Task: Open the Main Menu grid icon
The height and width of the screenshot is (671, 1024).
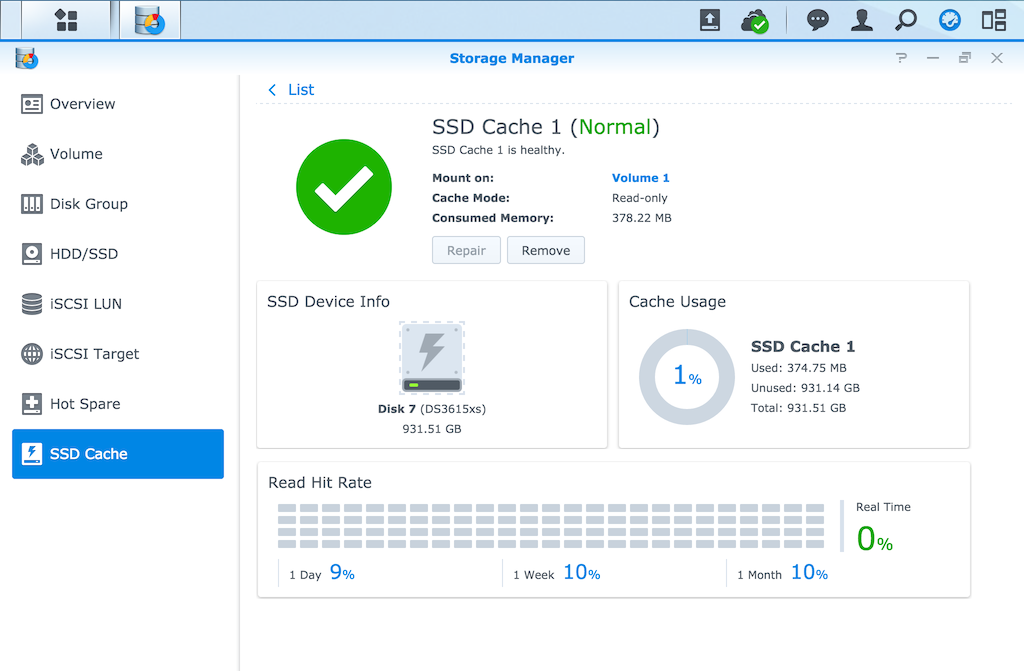Action: [x=66, y=20]
